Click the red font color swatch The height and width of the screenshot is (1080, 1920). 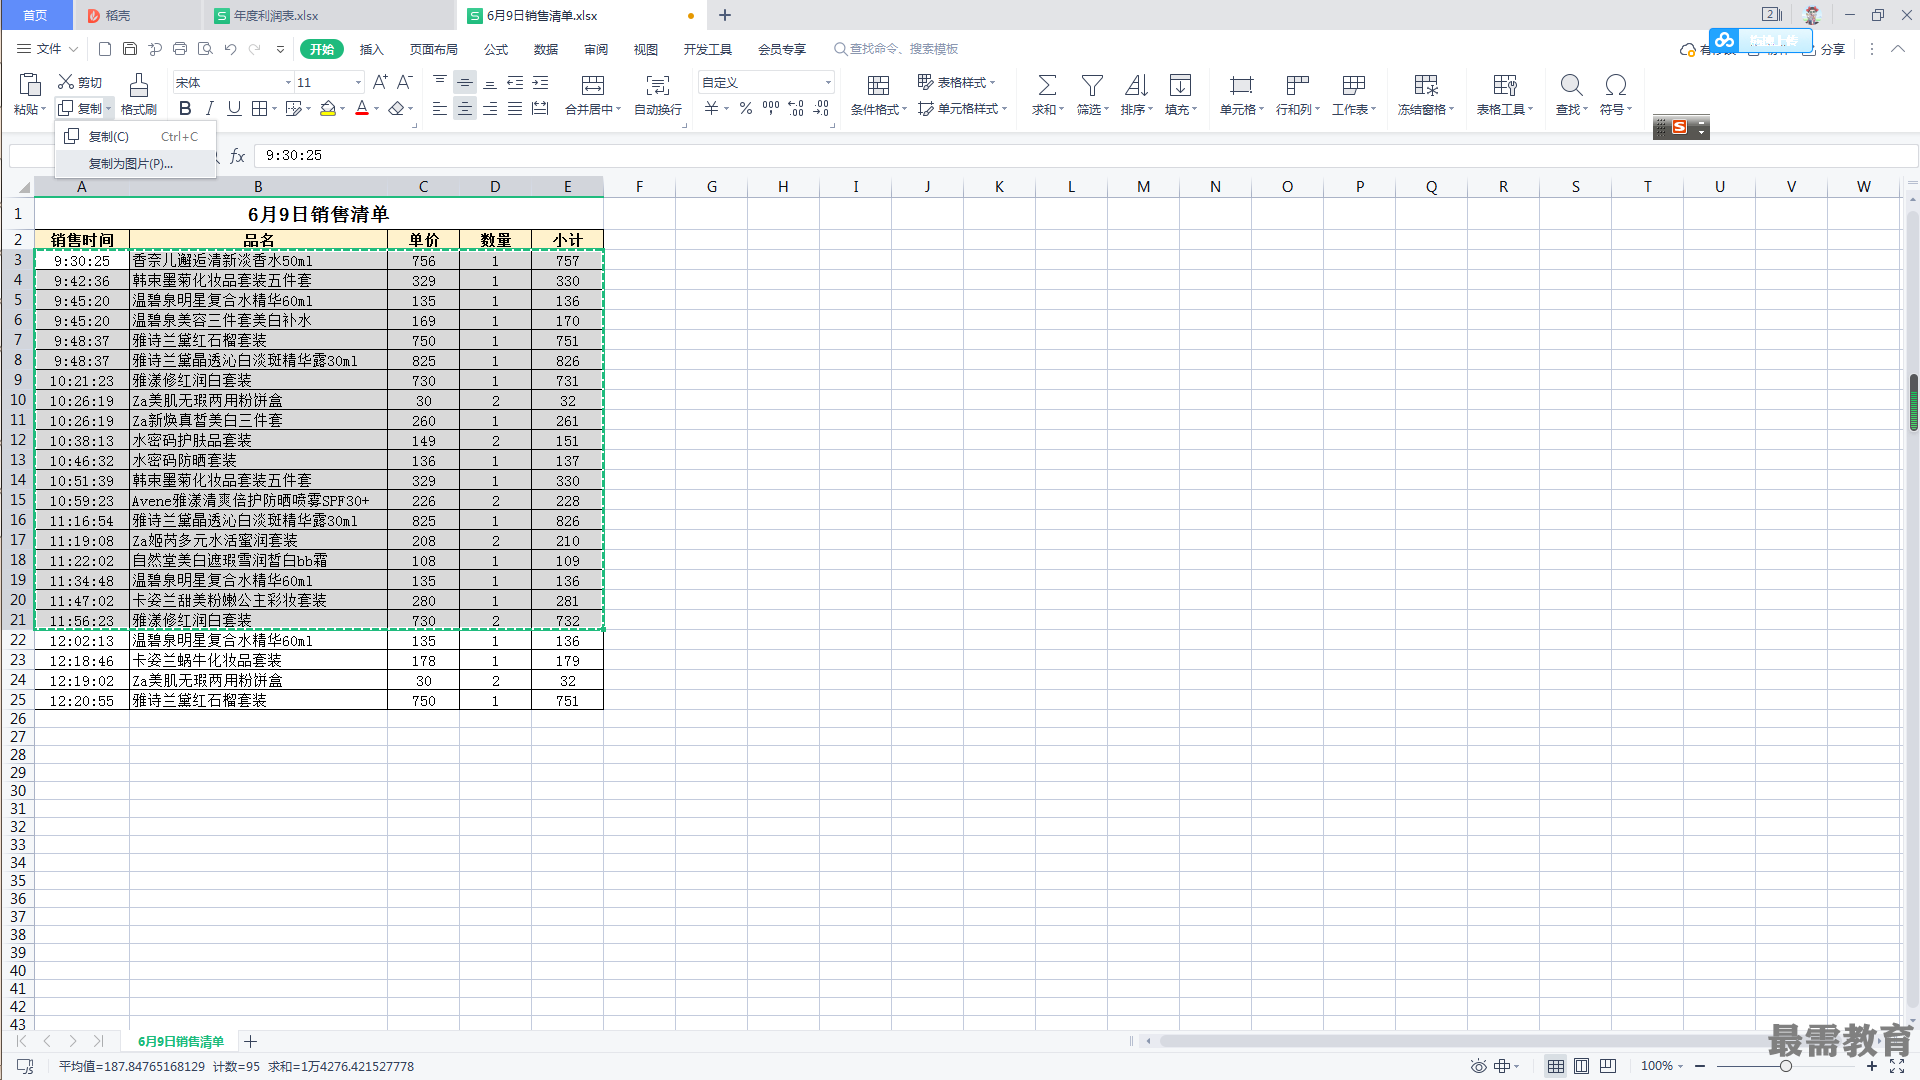pyautogui.click(x=362, y=108)
